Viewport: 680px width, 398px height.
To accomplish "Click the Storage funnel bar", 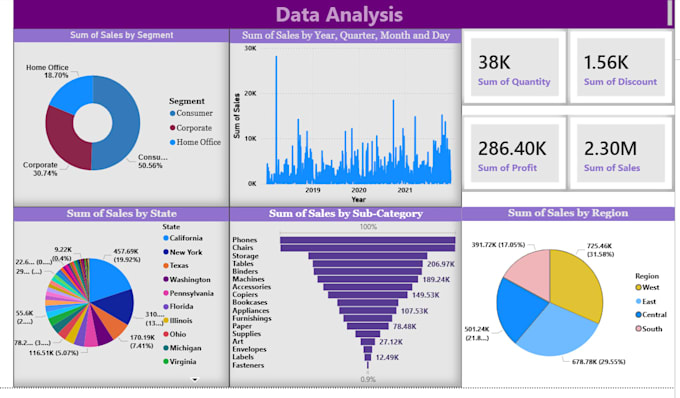I will click(367, 256).
